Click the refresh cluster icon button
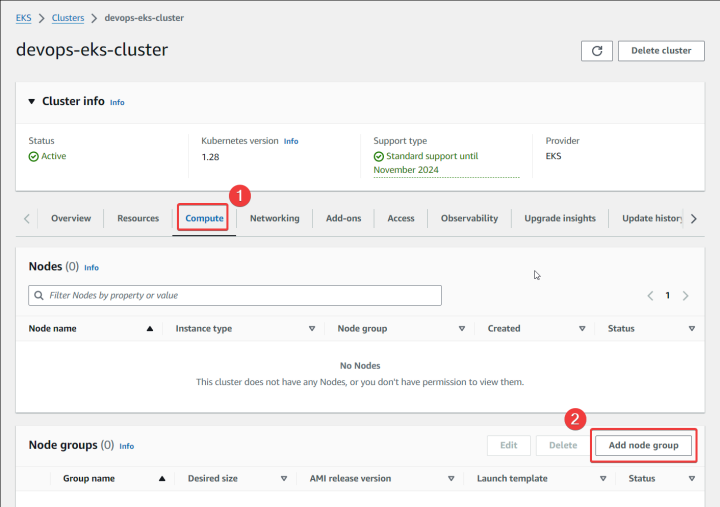 (596, 51)
